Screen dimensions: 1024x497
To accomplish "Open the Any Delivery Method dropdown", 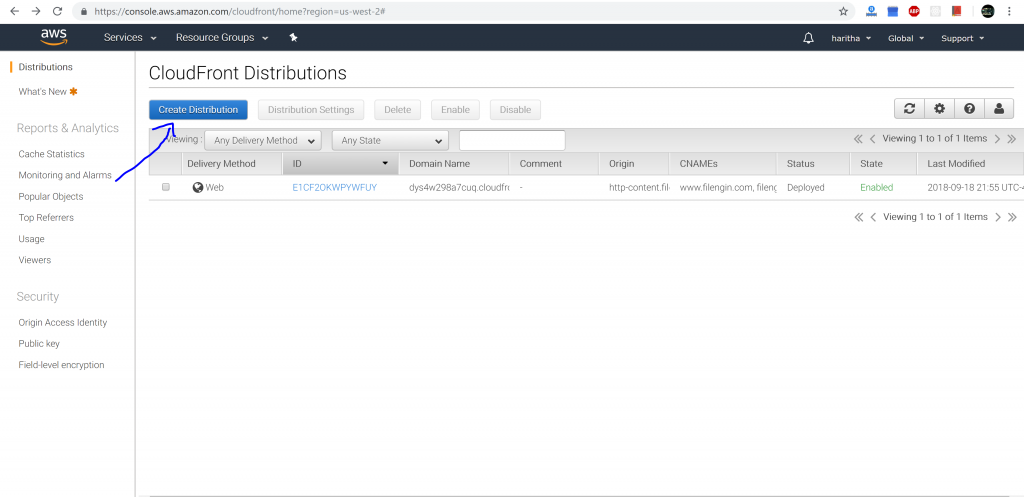I will [263, 140].
